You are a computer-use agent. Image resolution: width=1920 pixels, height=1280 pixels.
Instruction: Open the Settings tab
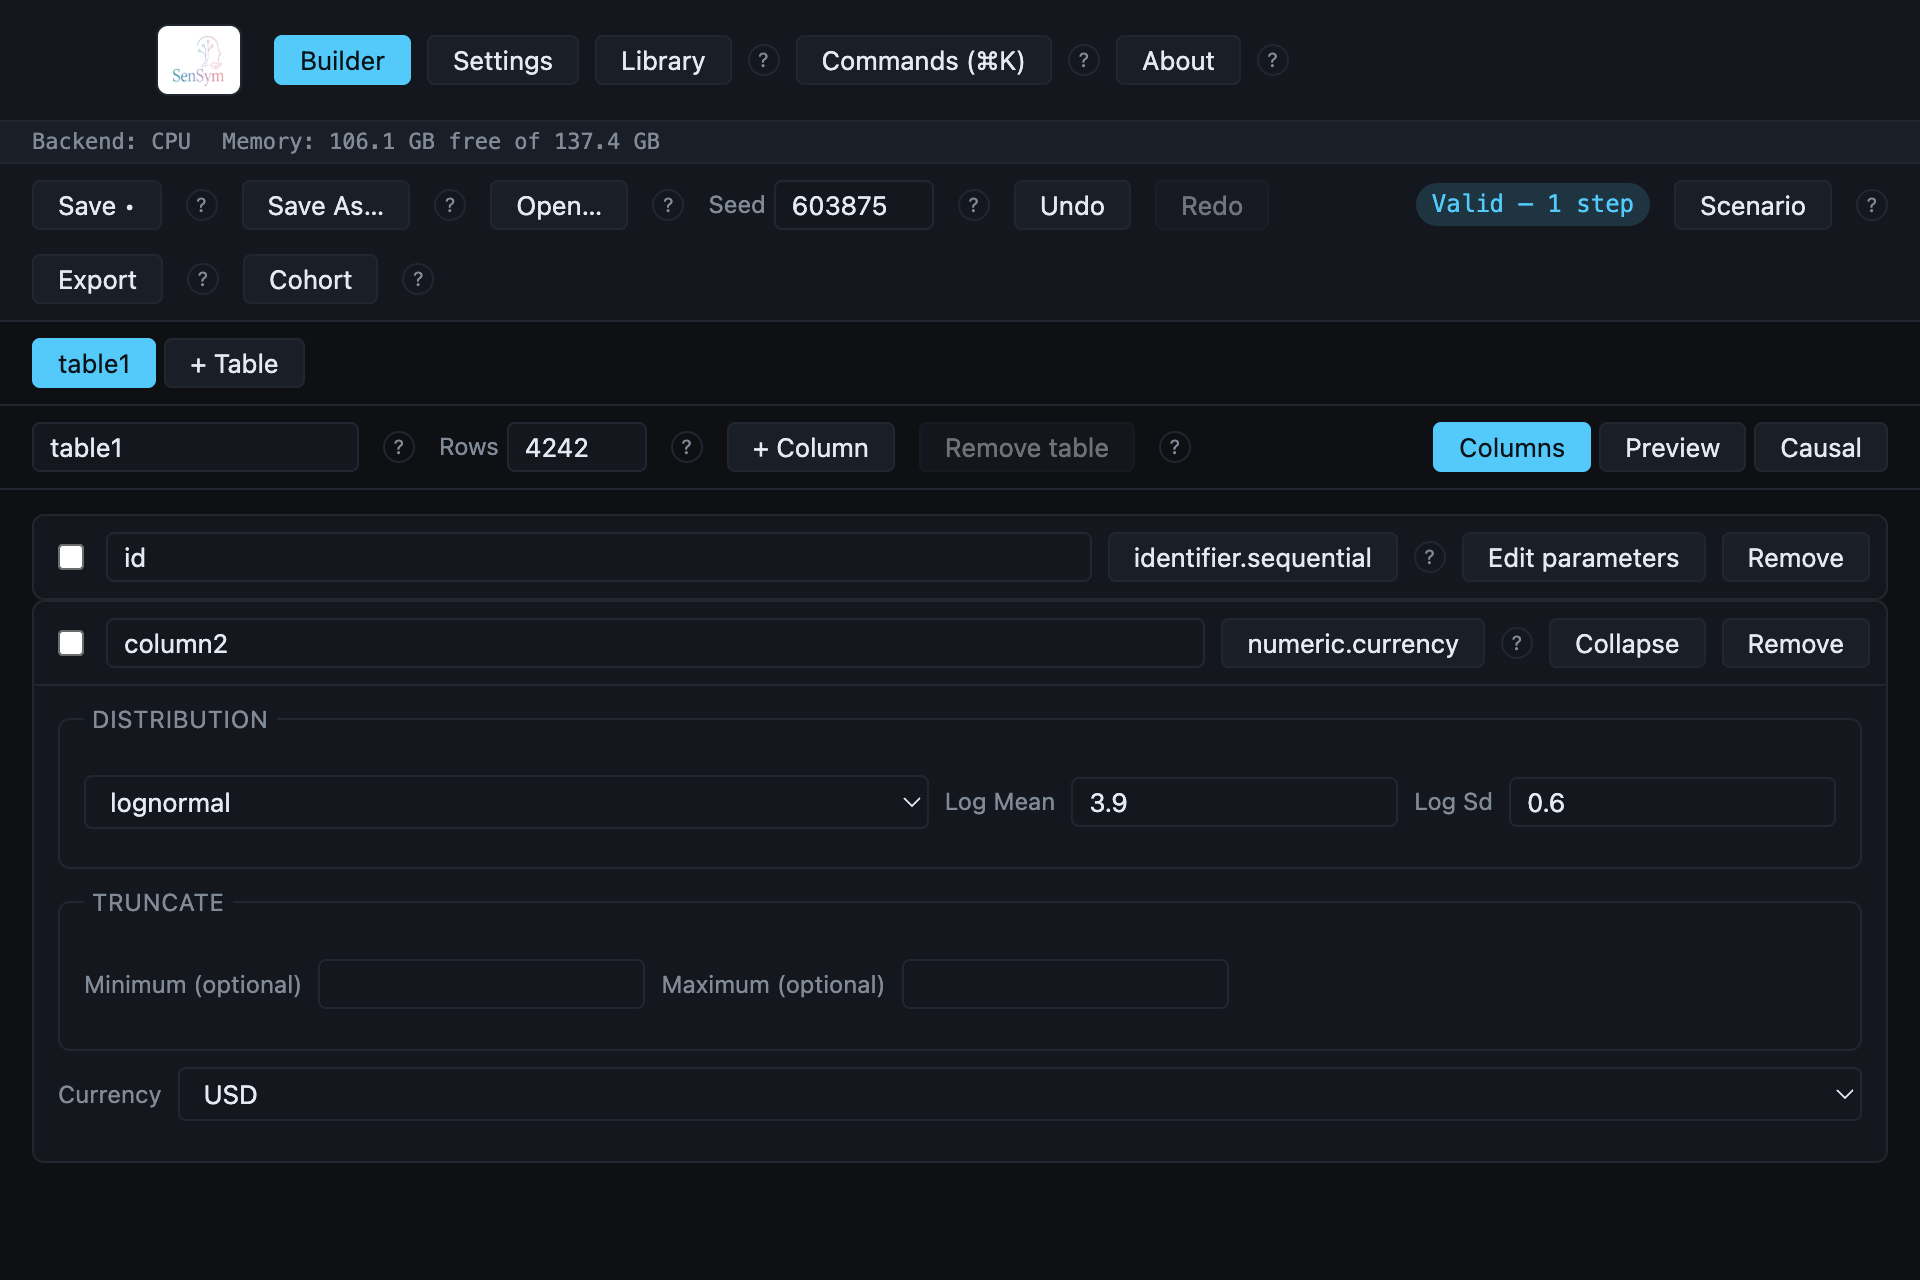503,60
